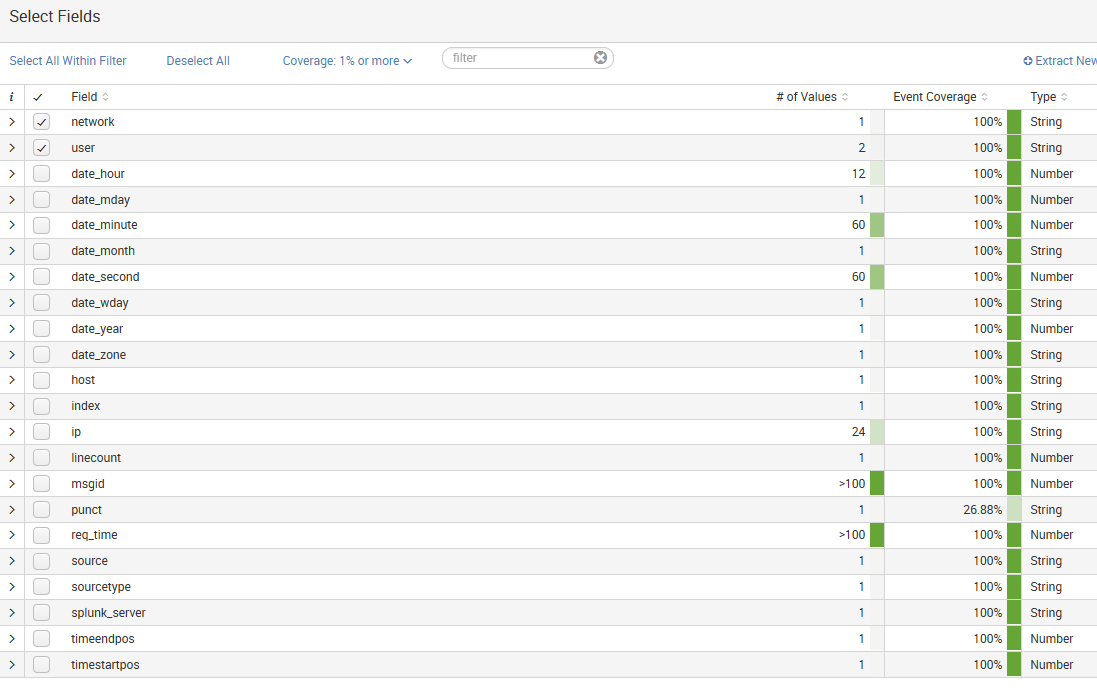The image size is (1097, 691).
Task: Click the info 'i' column header
Action: click(11, 97)
